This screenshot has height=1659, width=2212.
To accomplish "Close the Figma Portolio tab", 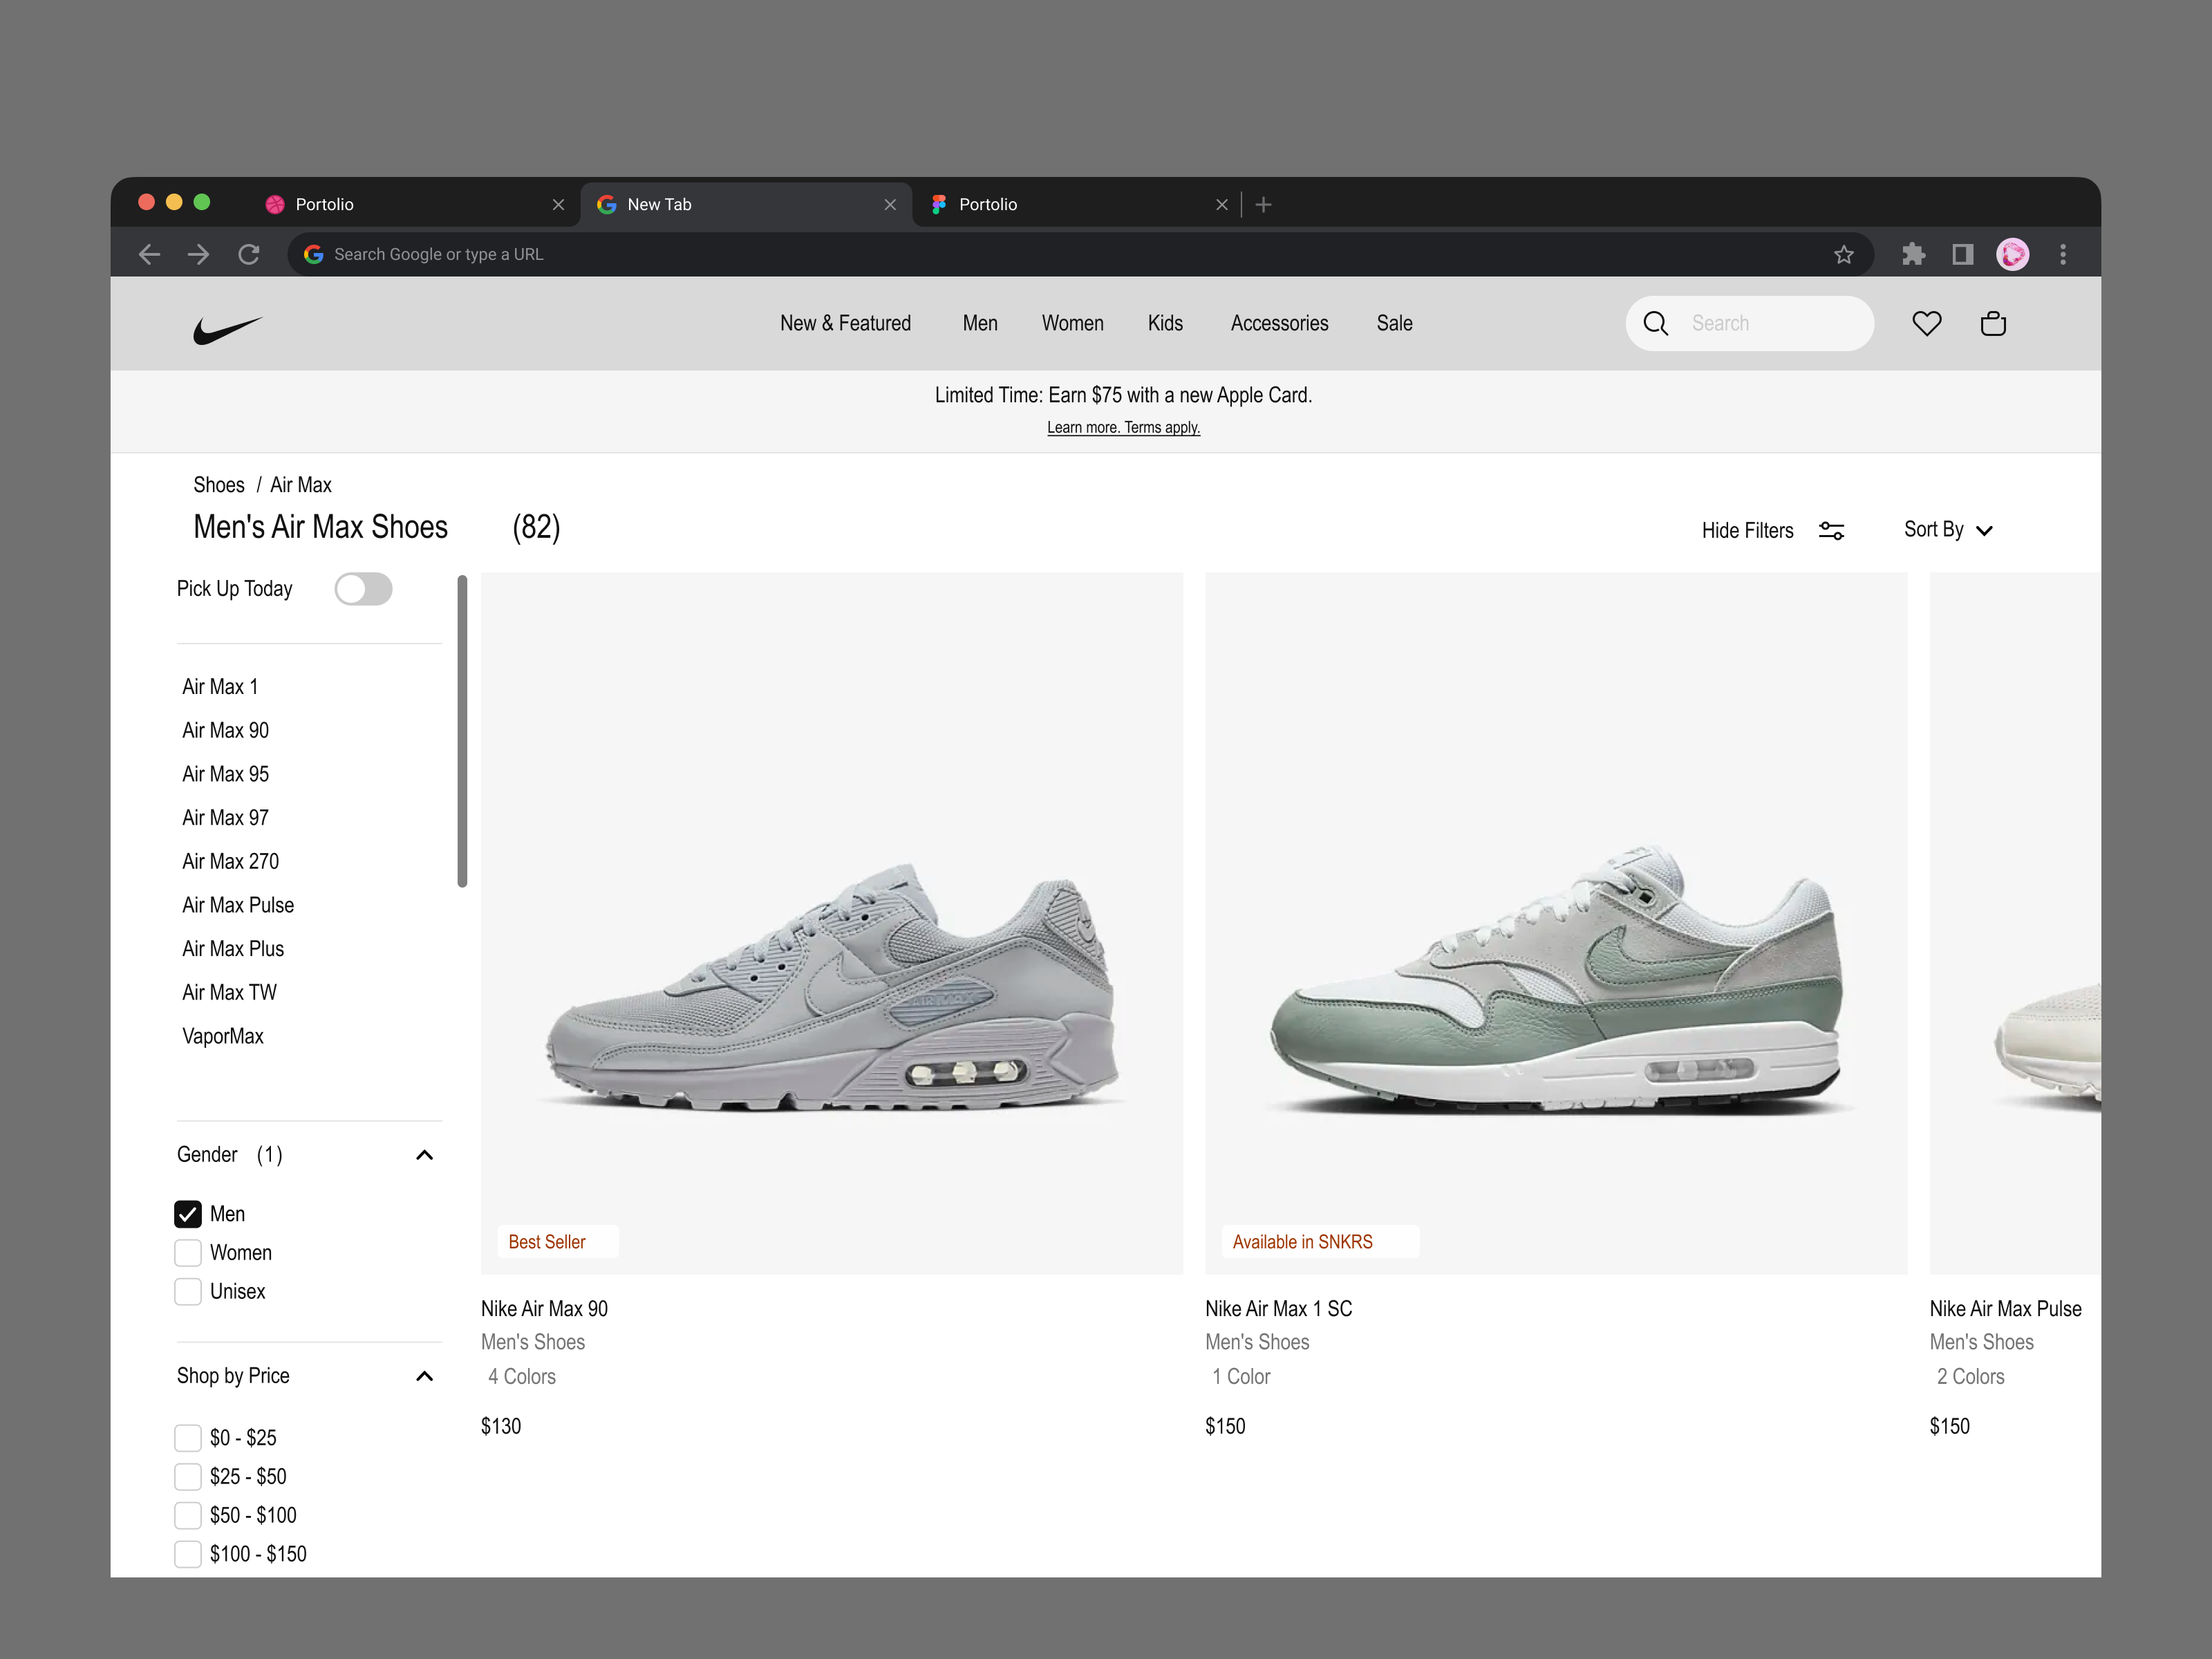I will pyautogui.click(x=1221, y=204).
